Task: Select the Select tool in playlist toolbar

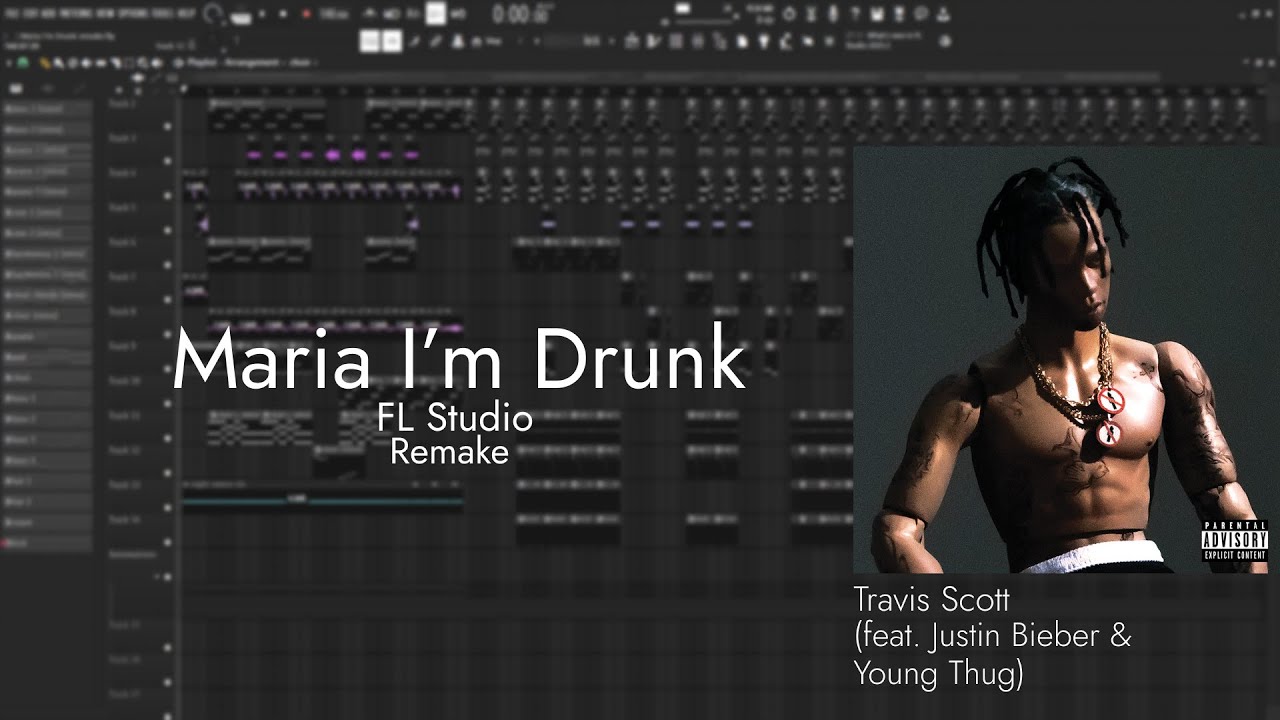Action: [x=128, y=63]
